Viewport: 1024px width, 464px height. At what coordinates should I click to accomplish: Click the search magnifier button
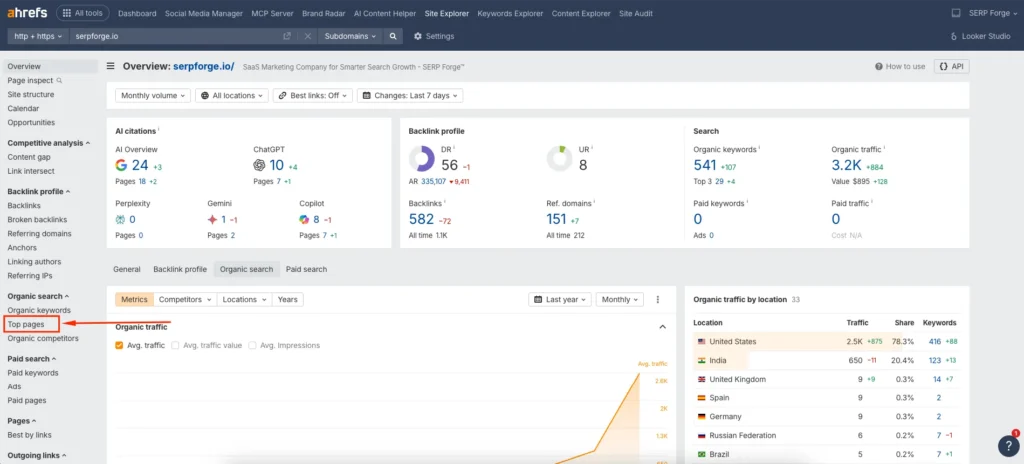(394, 36)
